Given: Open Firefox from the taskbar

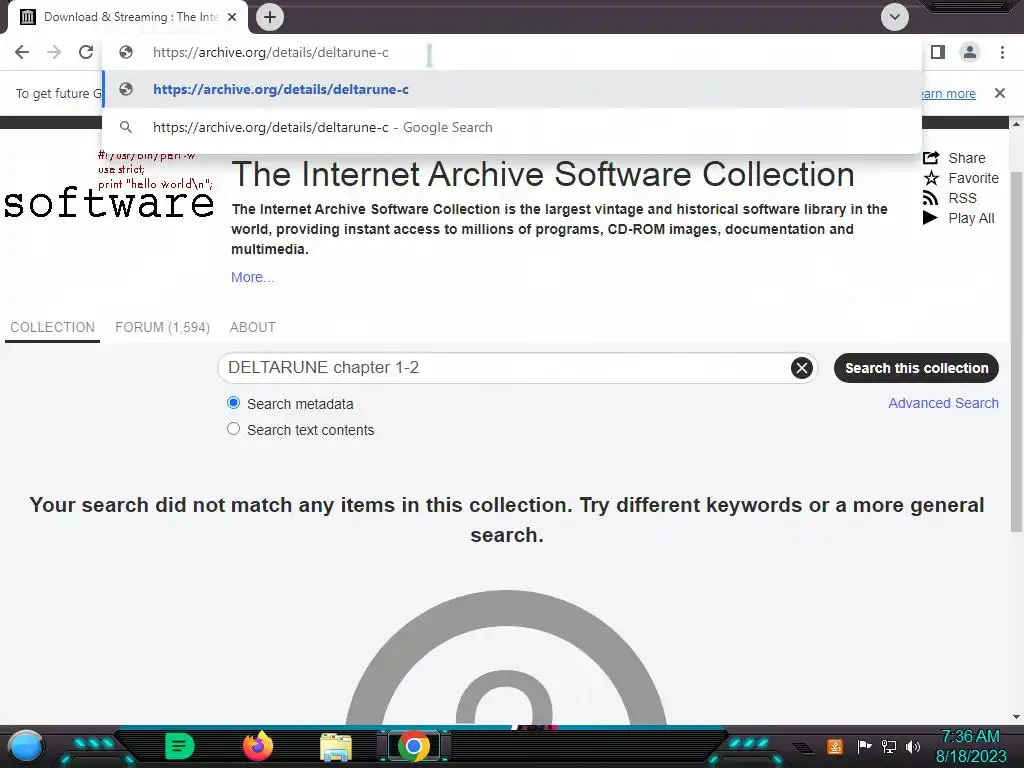Looking at the screenshot, I should 258,746.
